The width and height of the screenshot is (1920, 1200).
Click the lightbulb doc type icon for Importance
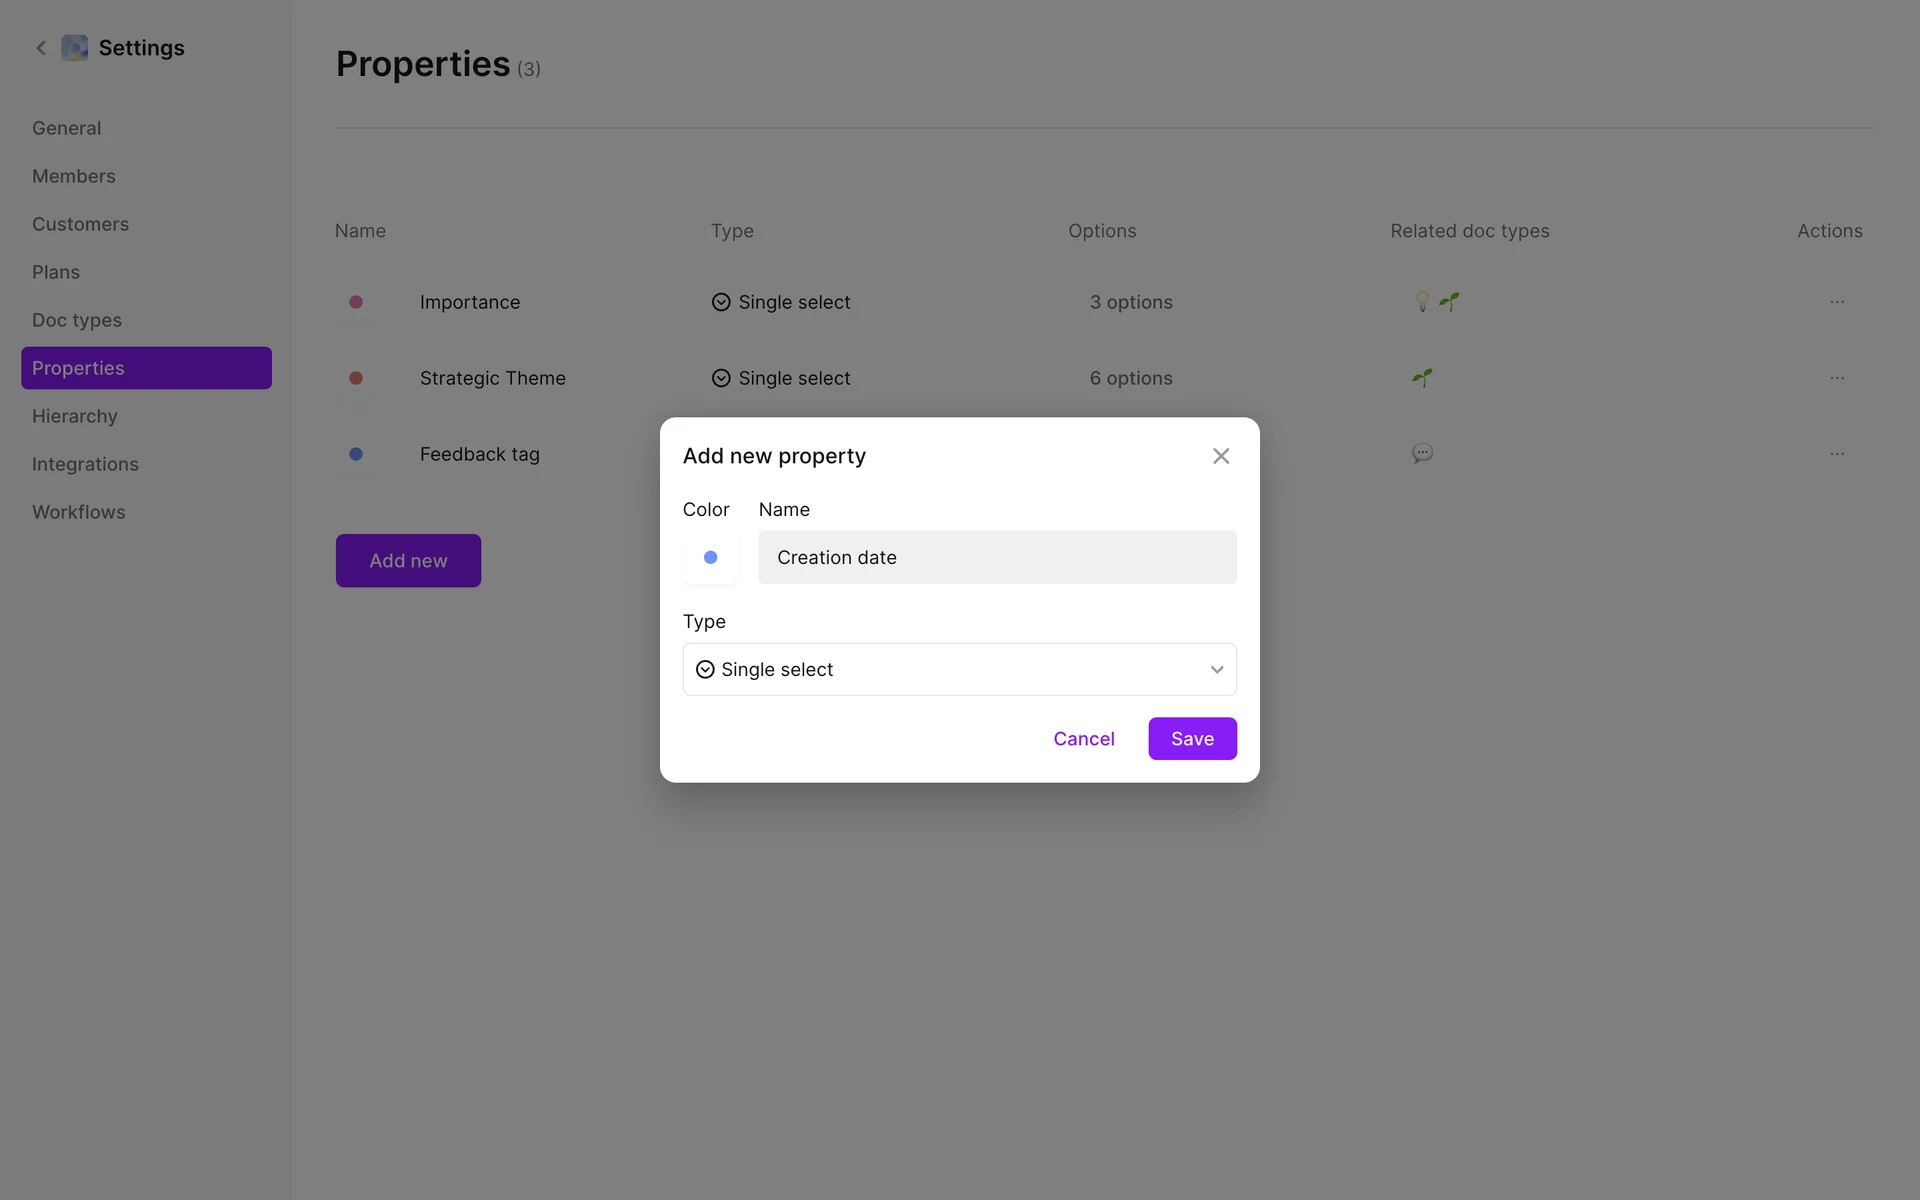(1422, 302)
